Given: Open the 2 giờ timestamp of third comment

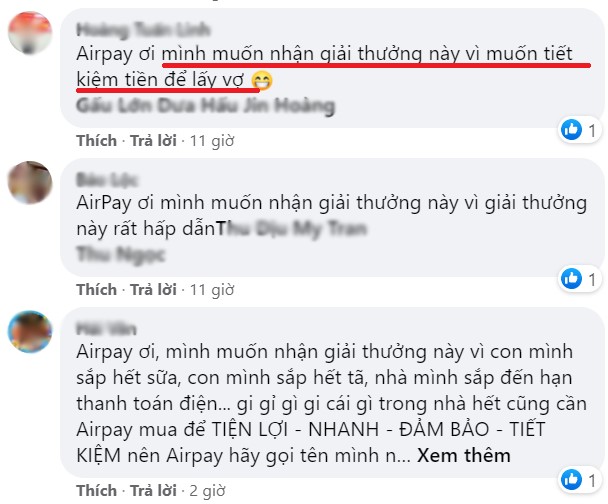Looking at the screenshot, I should [207, 491].
